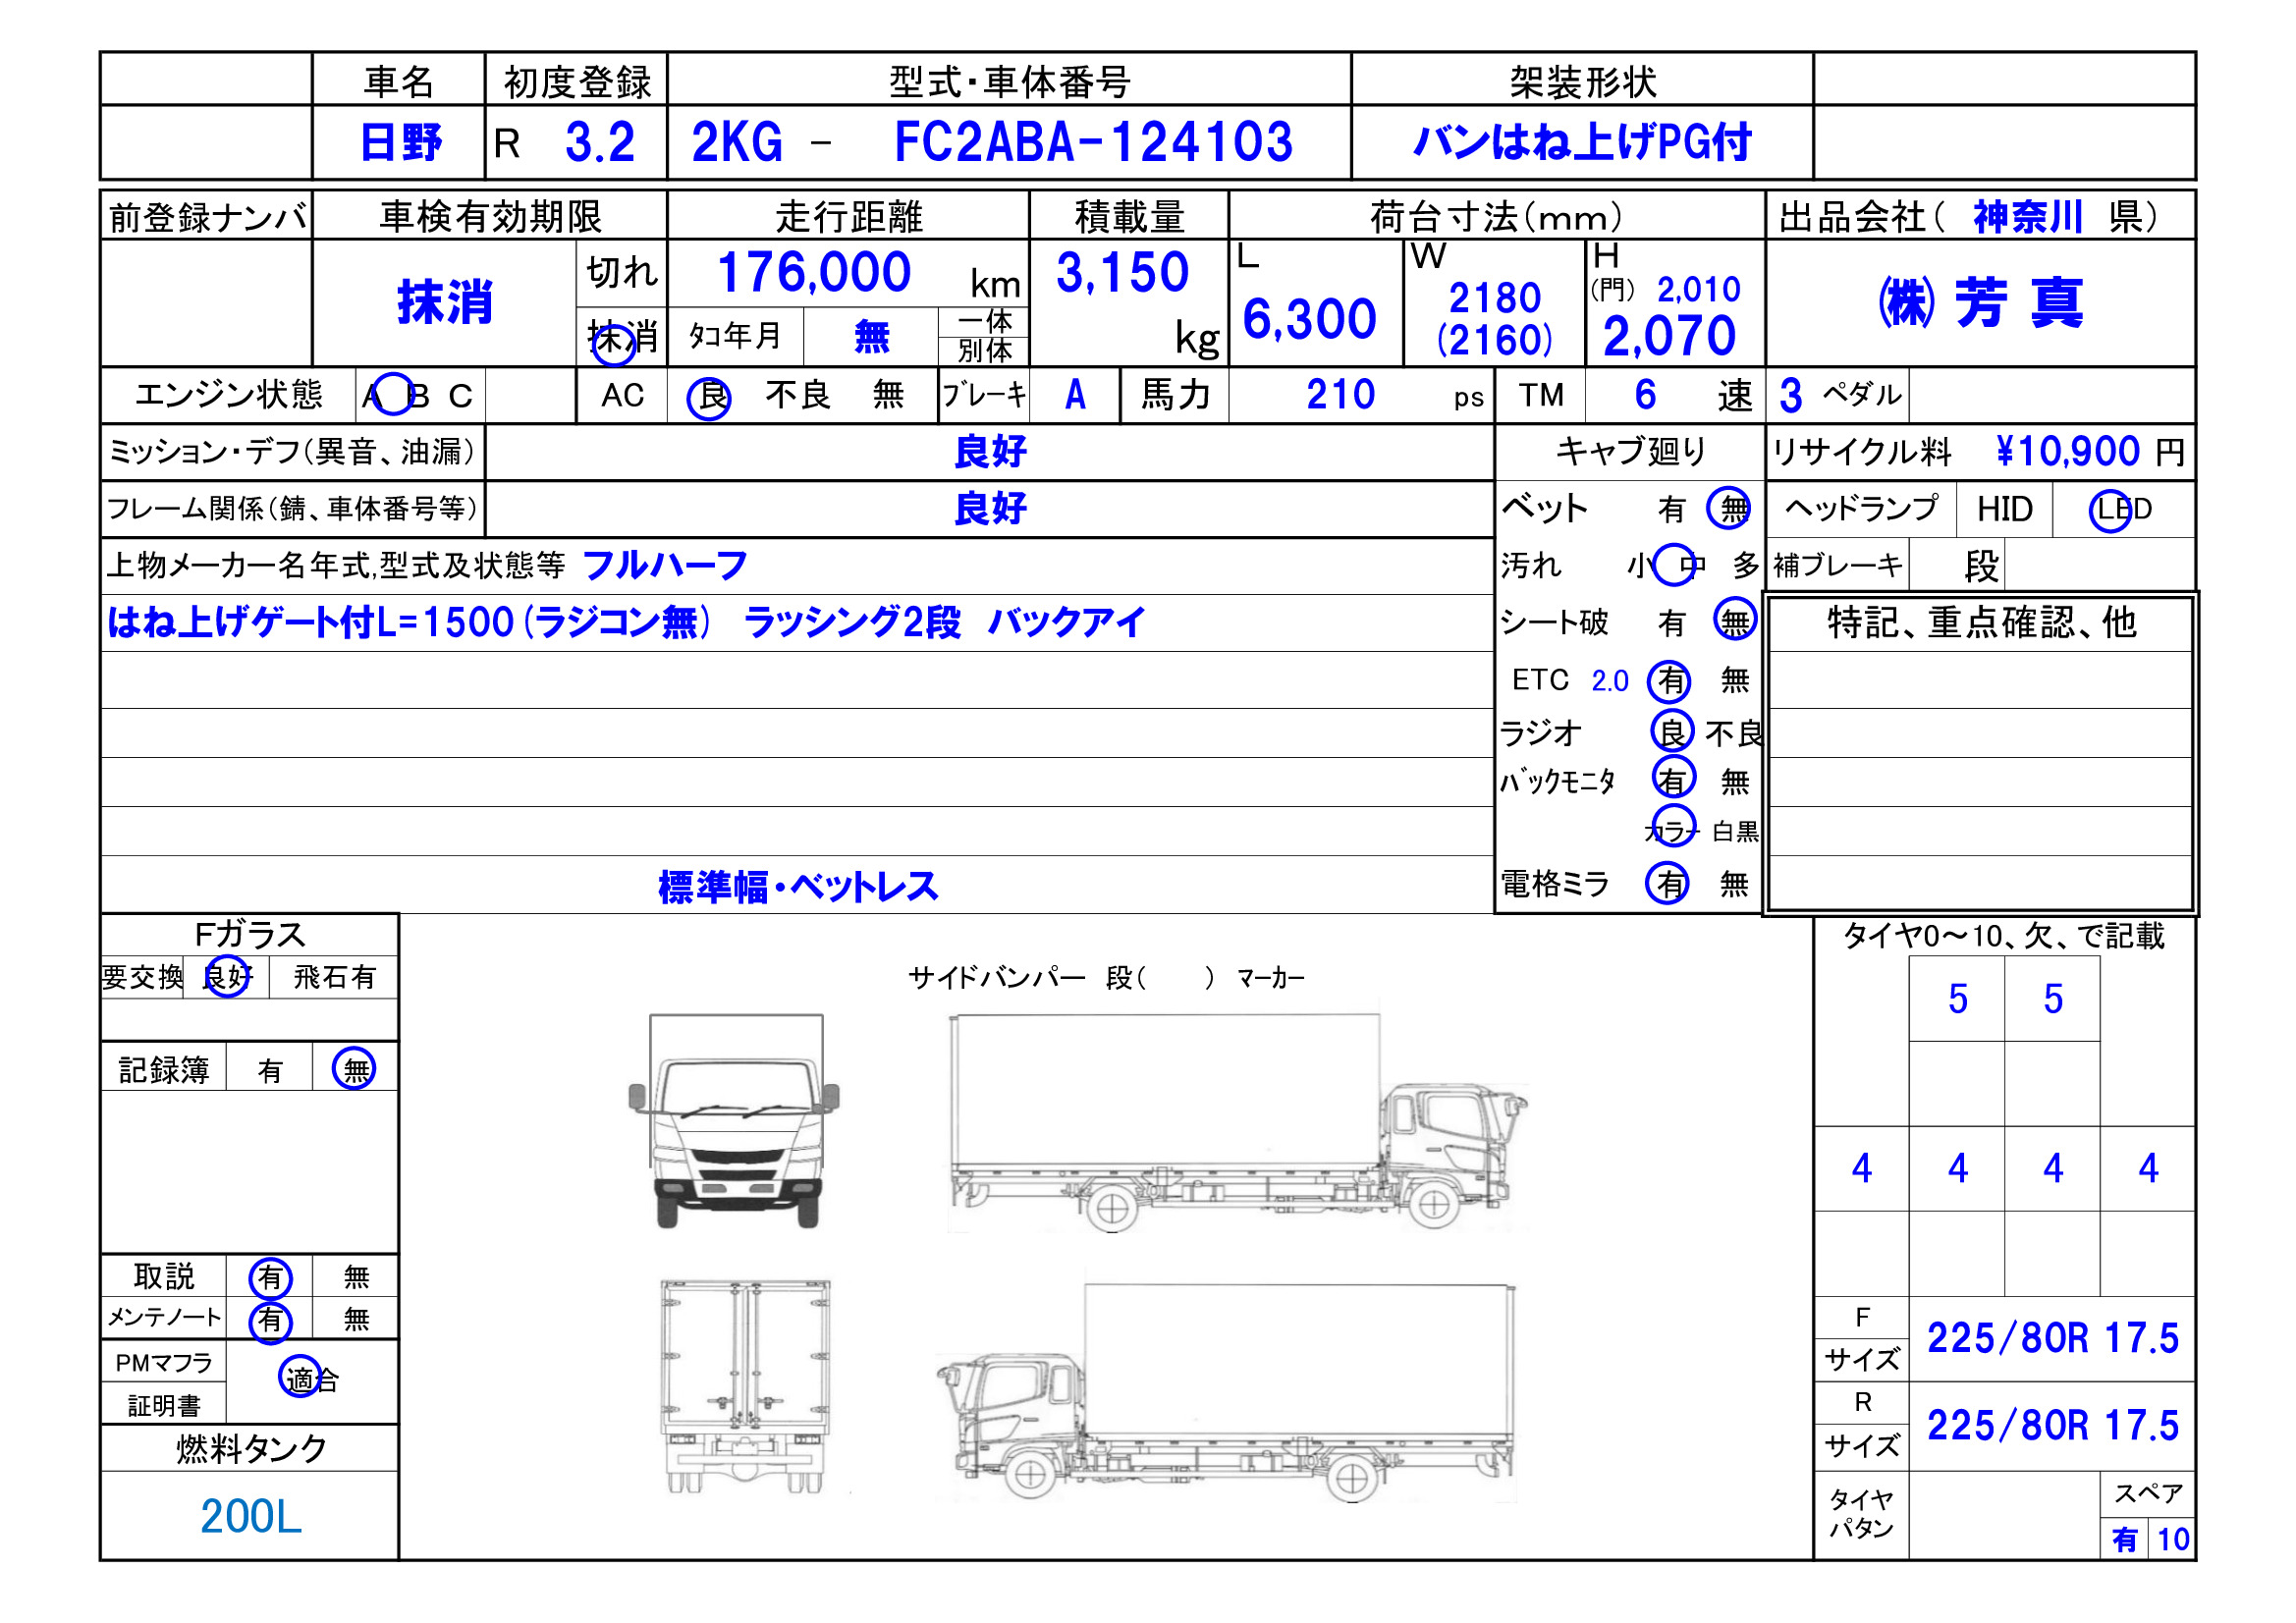The width and height of the screenshot is (2296, 1623).
Task: Click fuel tank value 200L
Action: click(x=251, y=1518)
